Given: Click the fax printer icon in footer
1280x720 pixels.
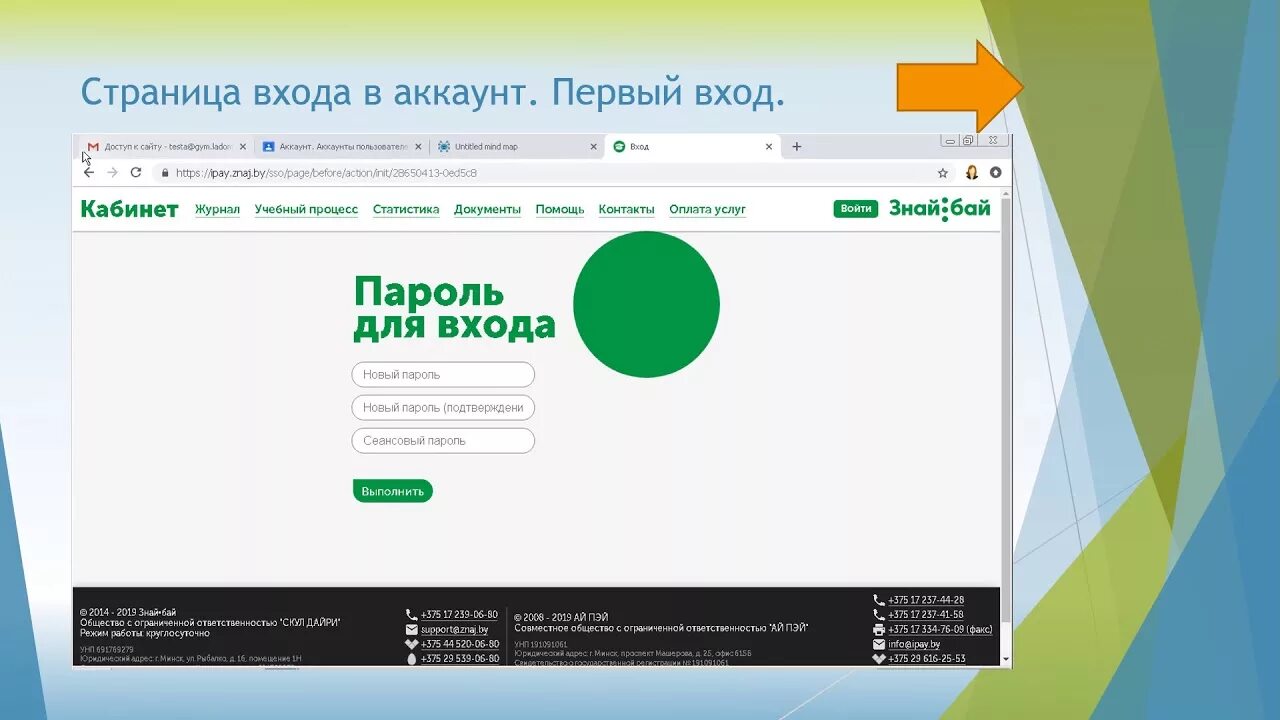Looking at the screenshot, I should [x=879, y=630].
